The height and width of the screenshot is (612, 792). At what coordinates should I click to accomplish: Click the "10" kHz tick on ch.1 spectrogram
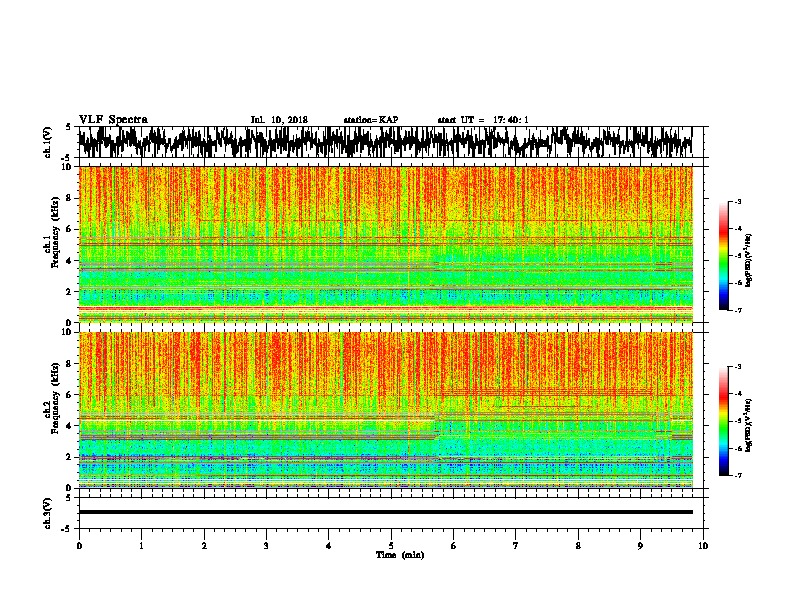click(x=68, y=167)
